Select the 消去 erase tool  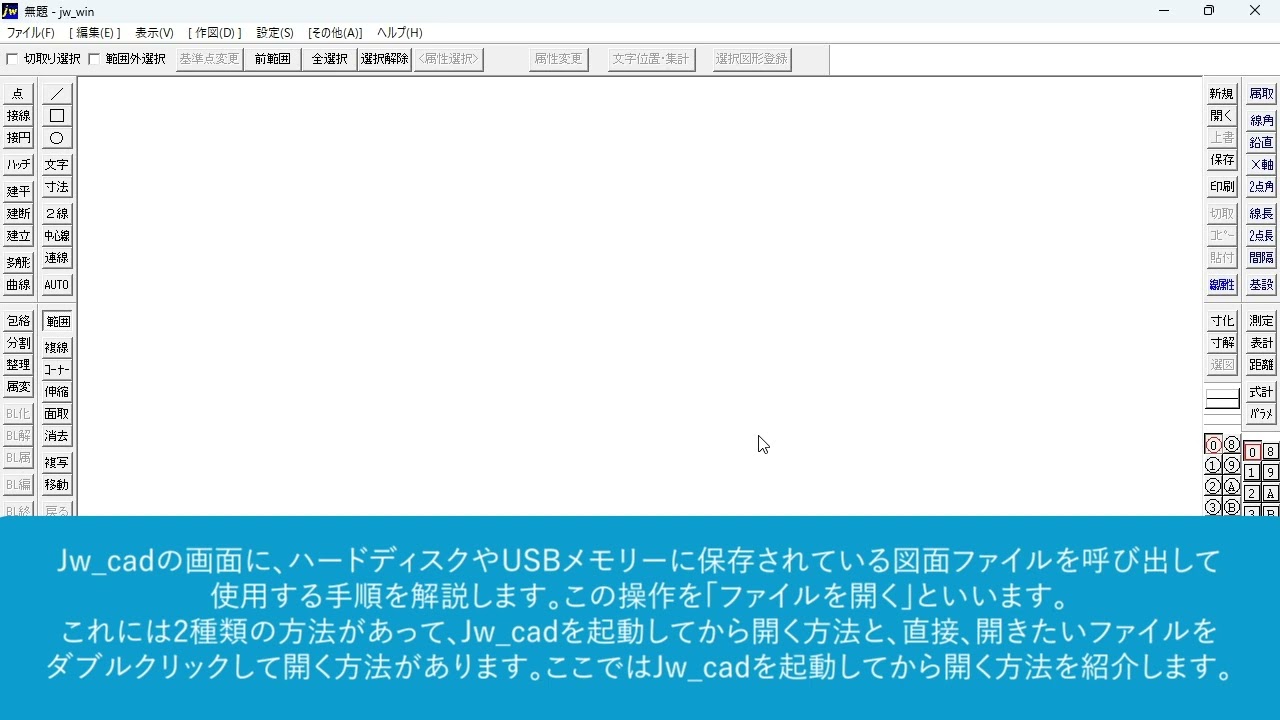(x=57, y=436)
